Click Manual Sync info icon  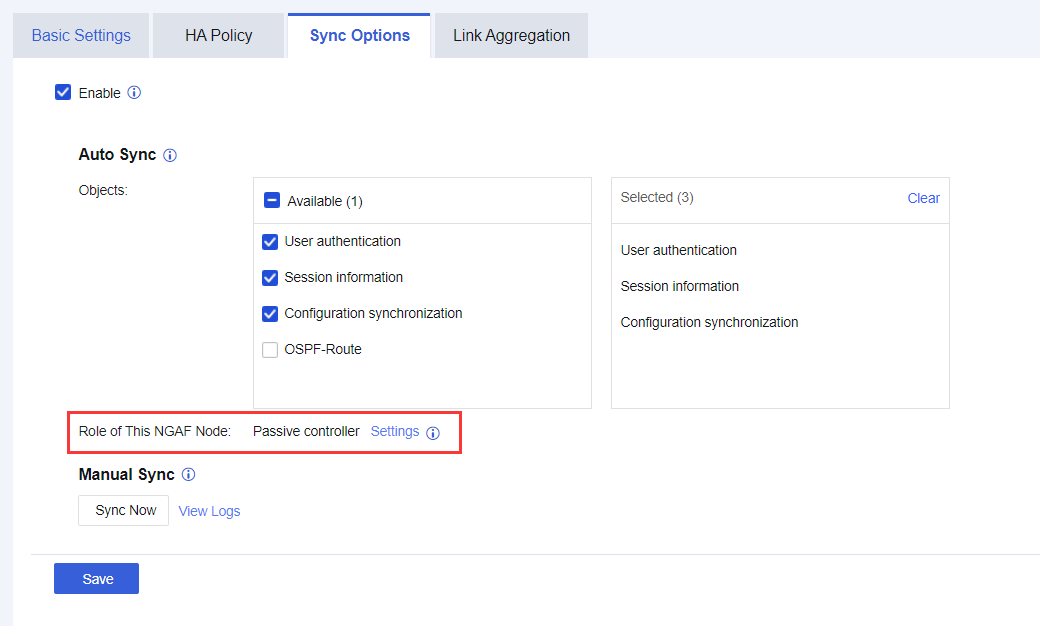pyautogui.click(x=188, y=475)
